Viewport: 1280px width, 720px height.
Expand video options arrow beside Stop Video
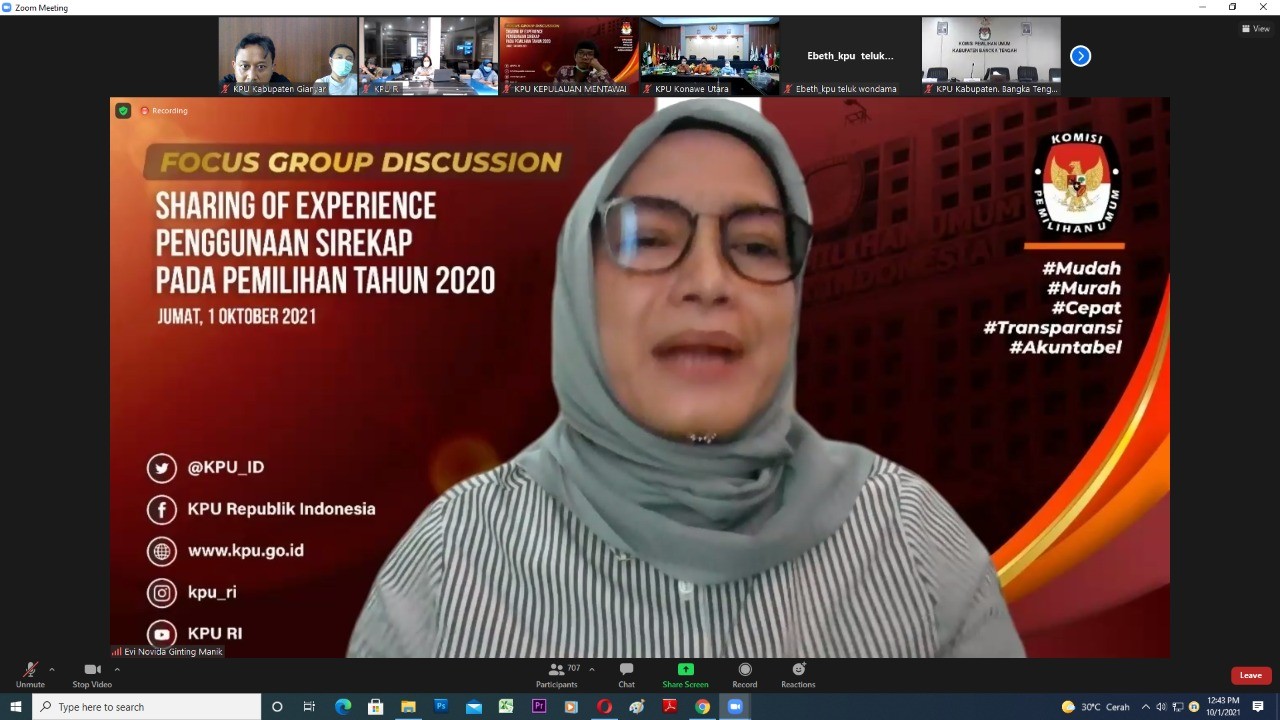click(117, 669)
